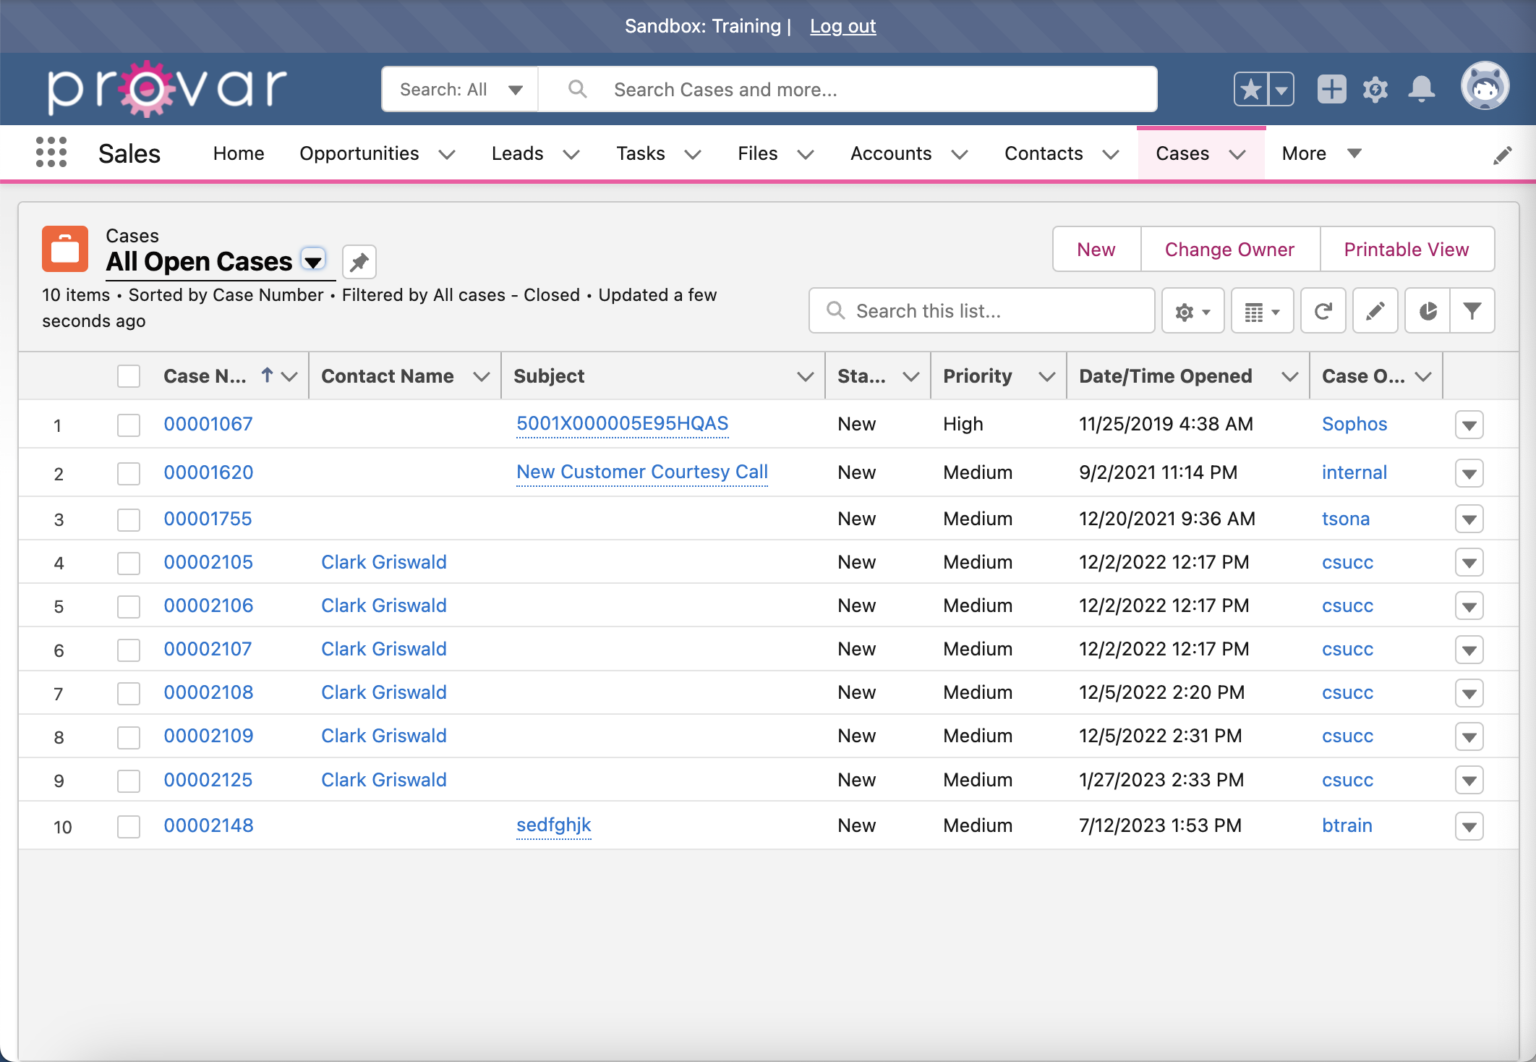Click the New button
1536x1062 pixels.
[1095, 249]
